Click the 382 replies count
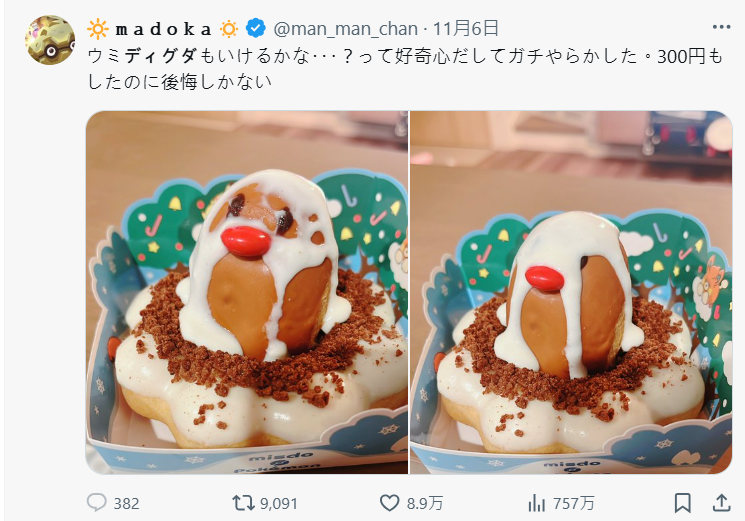Screen dimensions: 745x521 click(x=126, y=503)
